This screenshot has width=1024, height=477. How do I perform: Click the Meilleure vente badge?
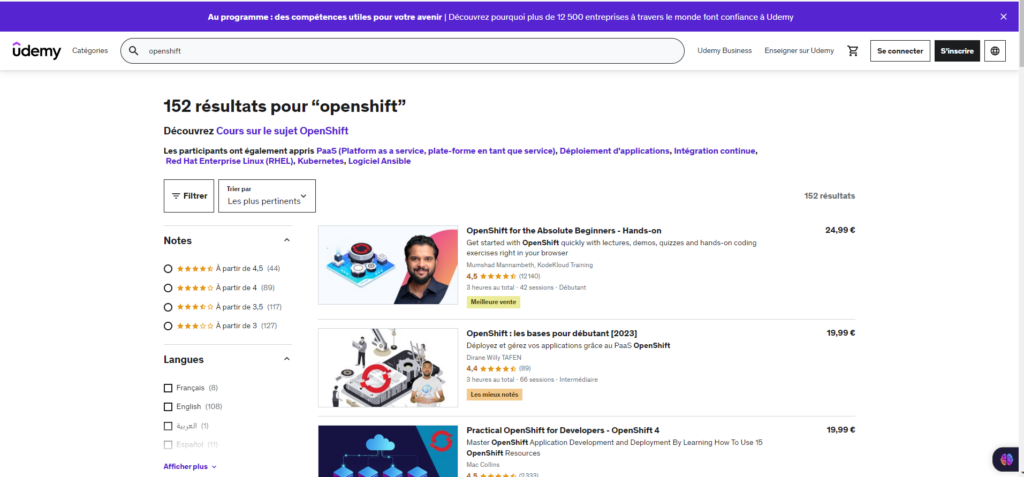[493, 302]
